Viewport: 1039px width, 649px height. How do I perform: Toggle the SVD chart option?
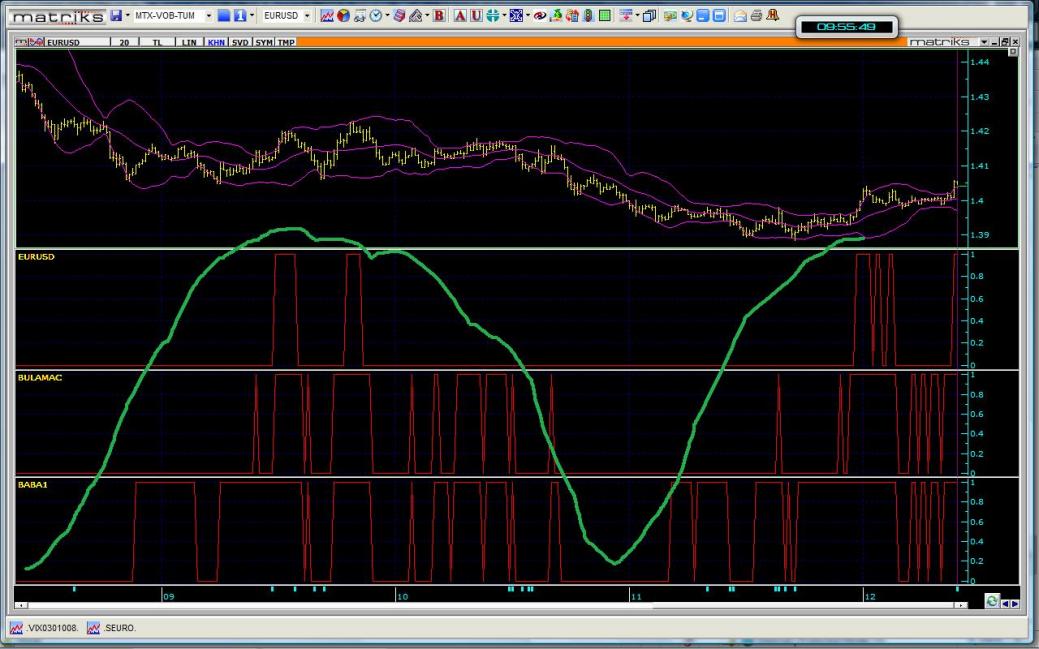(240, 43)
